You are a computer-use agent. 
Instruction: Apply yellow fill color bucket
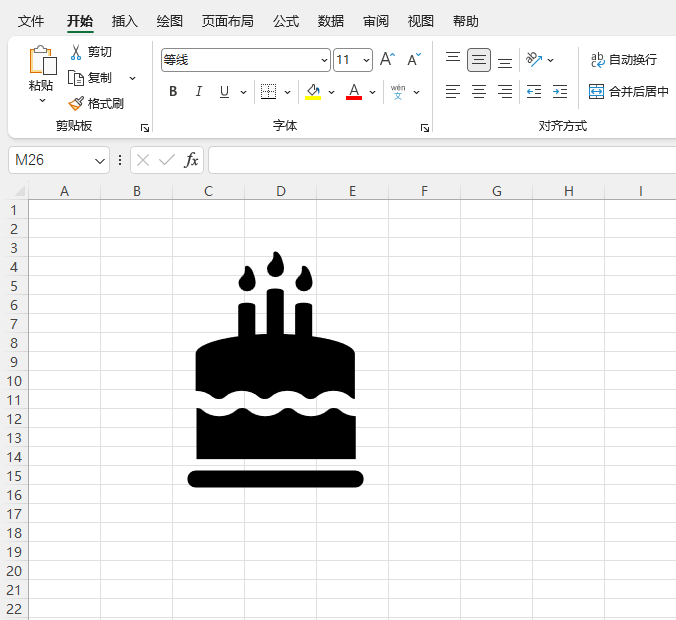point(313,91)
